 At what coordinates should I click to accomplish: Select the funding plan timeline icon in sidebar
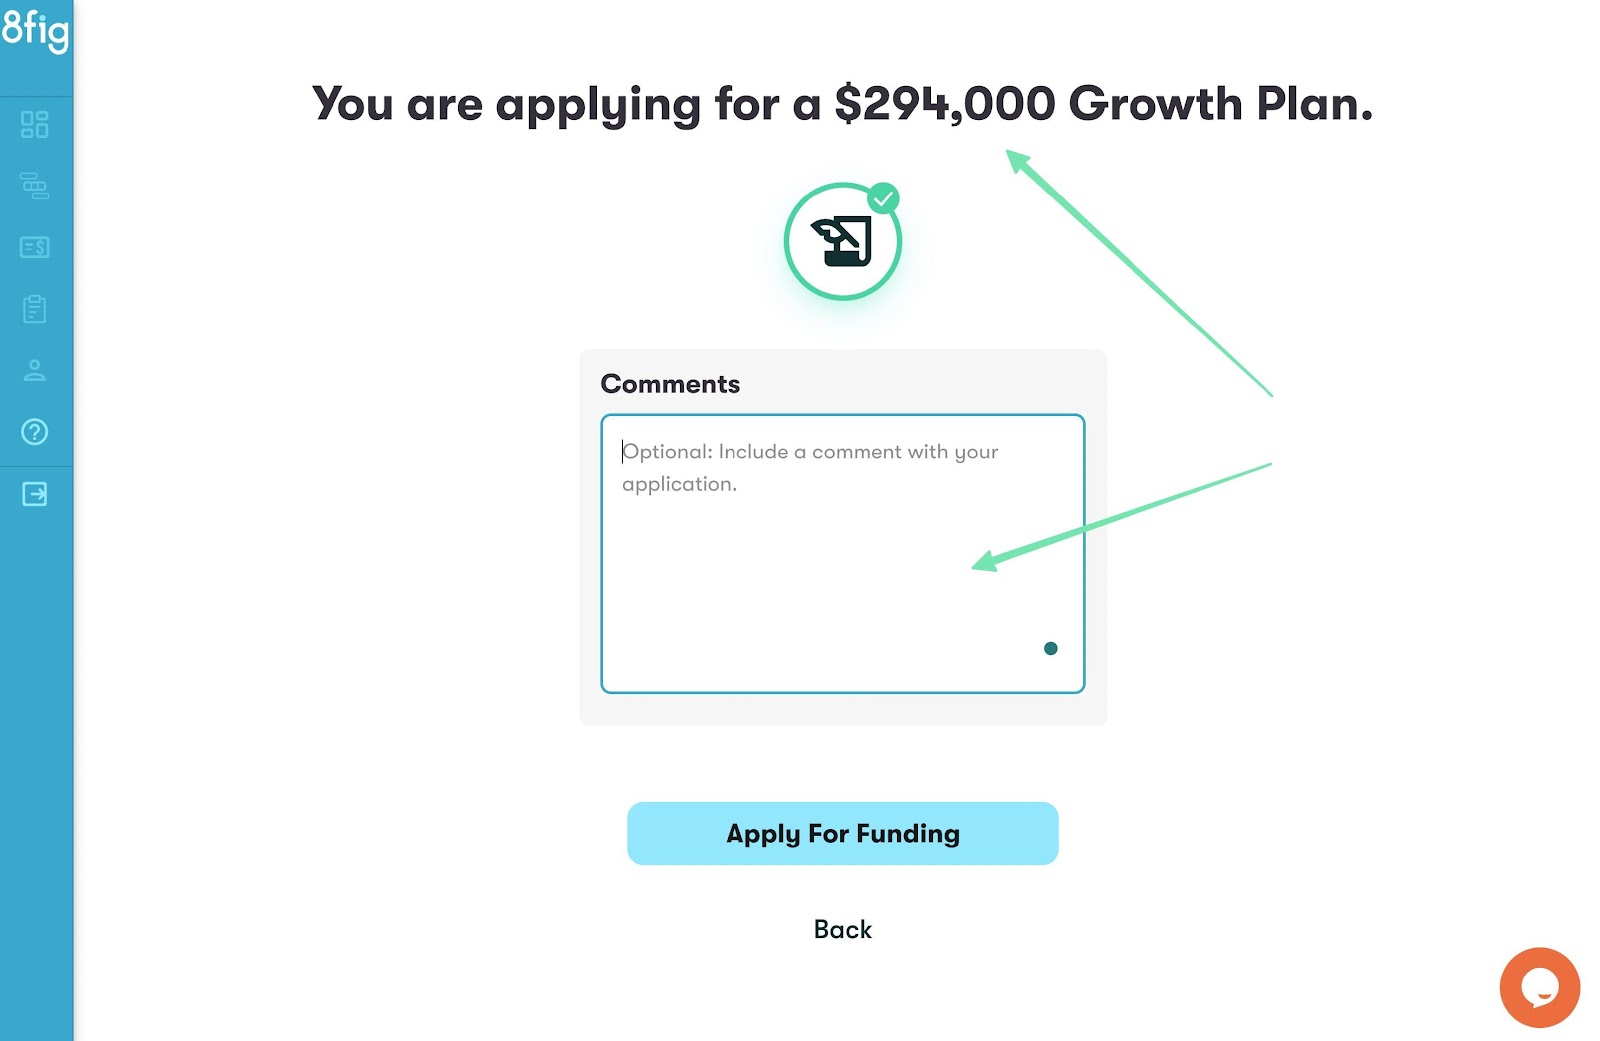coord(35,187)
